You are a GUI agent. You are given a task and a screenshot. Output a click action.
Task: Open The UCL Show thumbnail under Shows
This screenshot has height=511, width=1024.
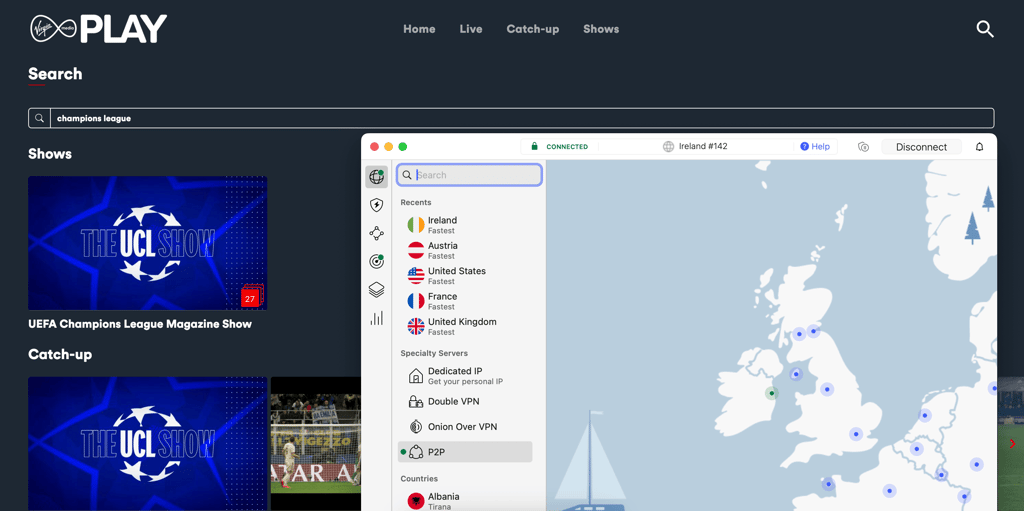pyautogui.click(x=148, y=243)
